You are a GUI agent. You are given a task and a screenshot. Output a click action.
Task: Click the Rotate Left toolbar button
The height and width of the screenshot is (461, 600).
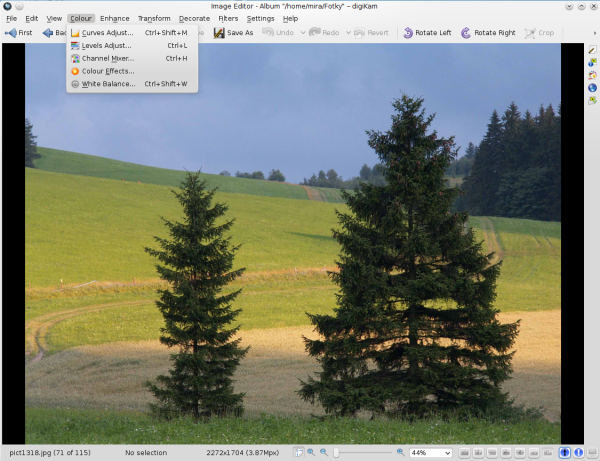tap(429, 33)
